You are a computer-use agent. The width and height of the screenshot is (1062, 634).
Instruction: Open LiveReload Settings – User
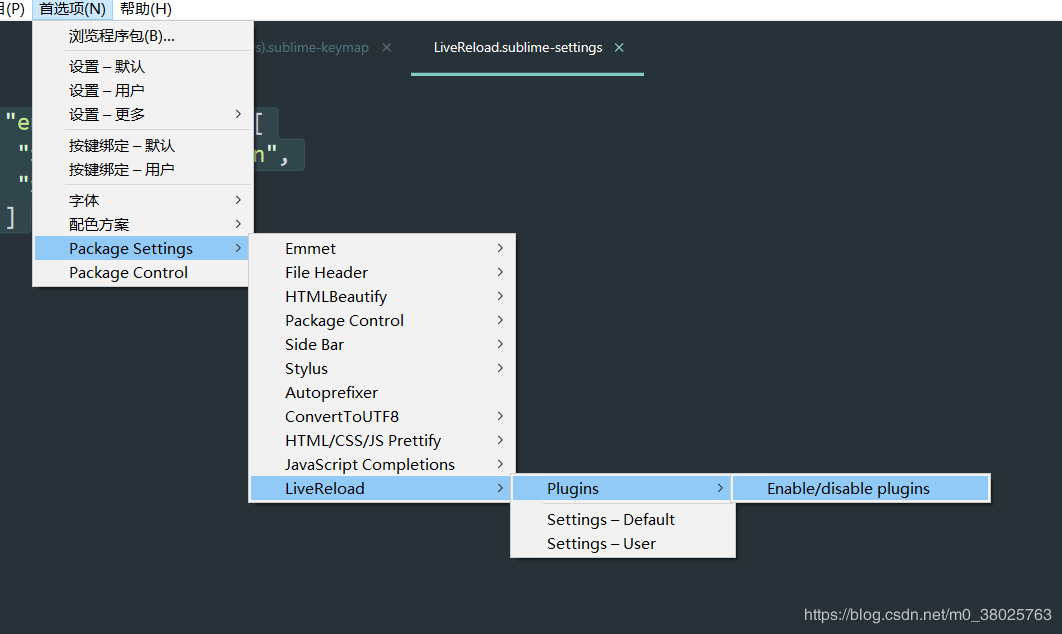[622, 544]
